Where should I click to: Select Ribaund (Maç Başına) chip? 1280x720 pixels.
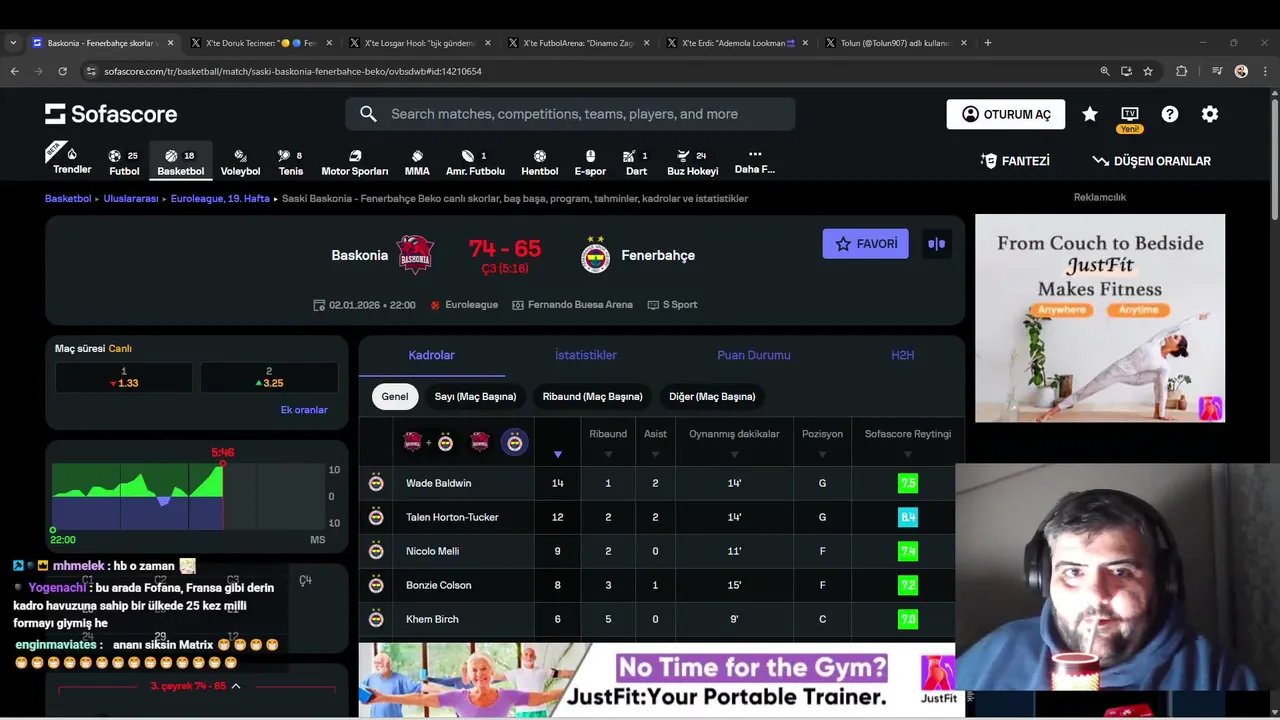coord(592,397)
